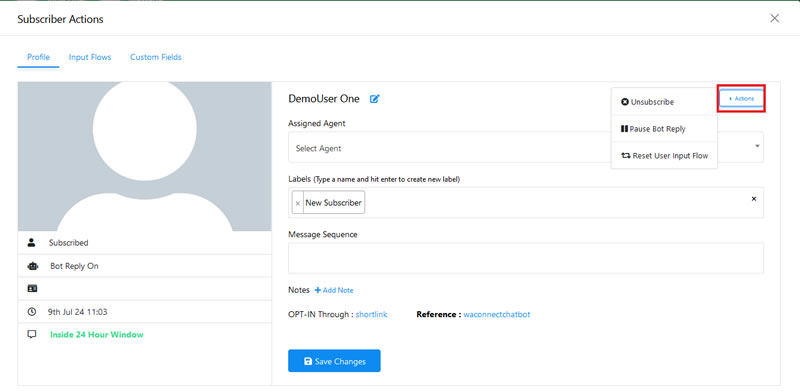Click the 'Subscribed' status text
The height and width of the screenshot is (392, 800).
(x=68, y=243)
